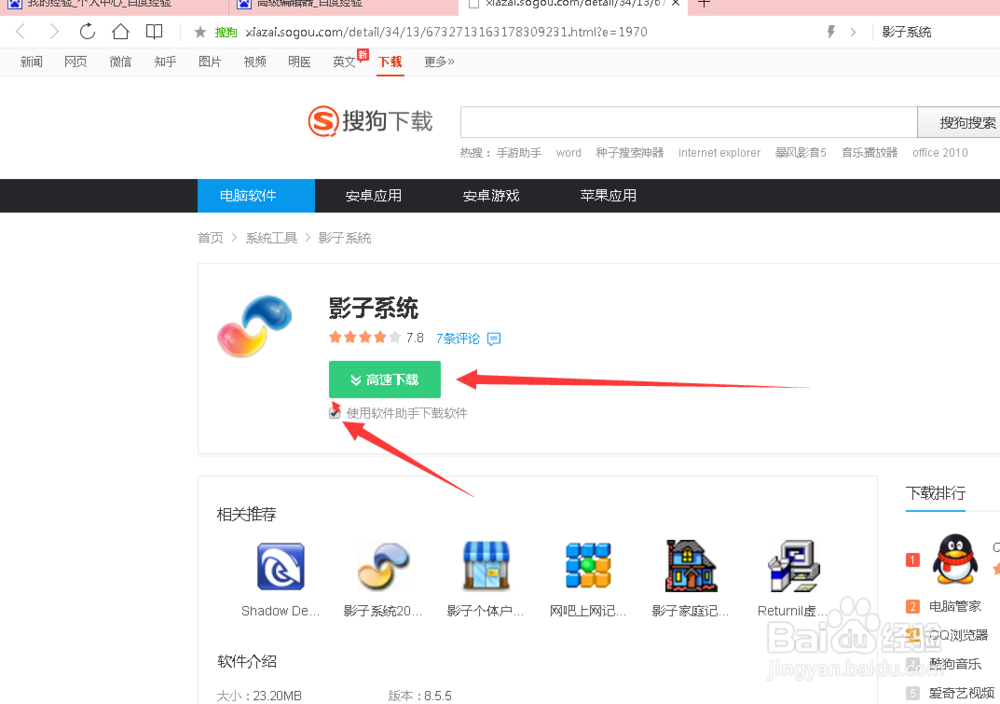Image resolution: width=1000 pixels, height=704 pixels.
Task: Select the 安卓应用 navigation tab
Action: coord(374,195)
